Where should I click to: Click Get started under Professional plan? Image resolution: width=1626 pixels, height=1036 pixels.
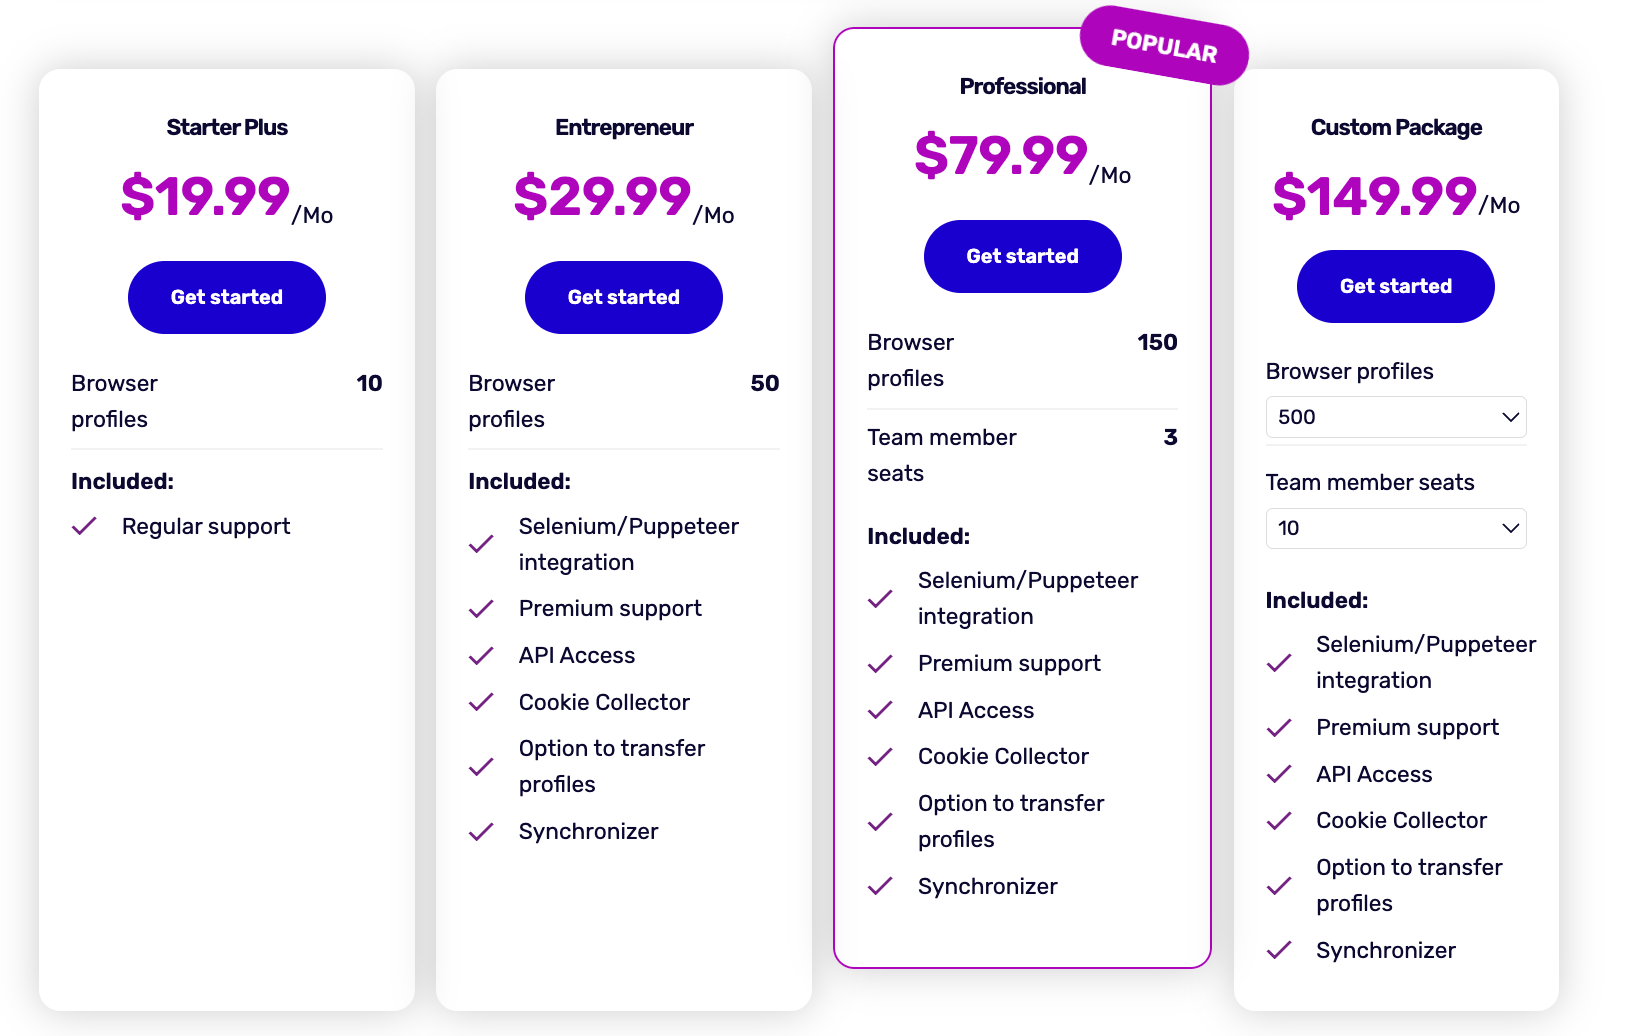coord(1022,256)
